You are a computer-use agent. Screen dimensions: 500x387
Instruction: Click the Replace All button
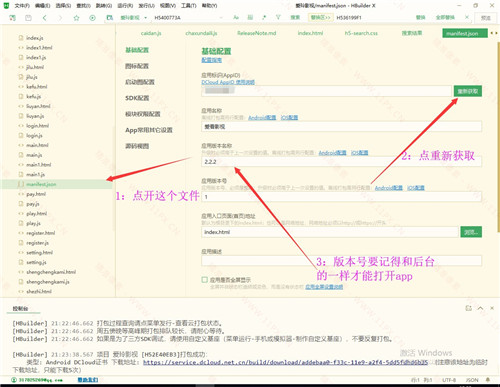click(445, 17)
